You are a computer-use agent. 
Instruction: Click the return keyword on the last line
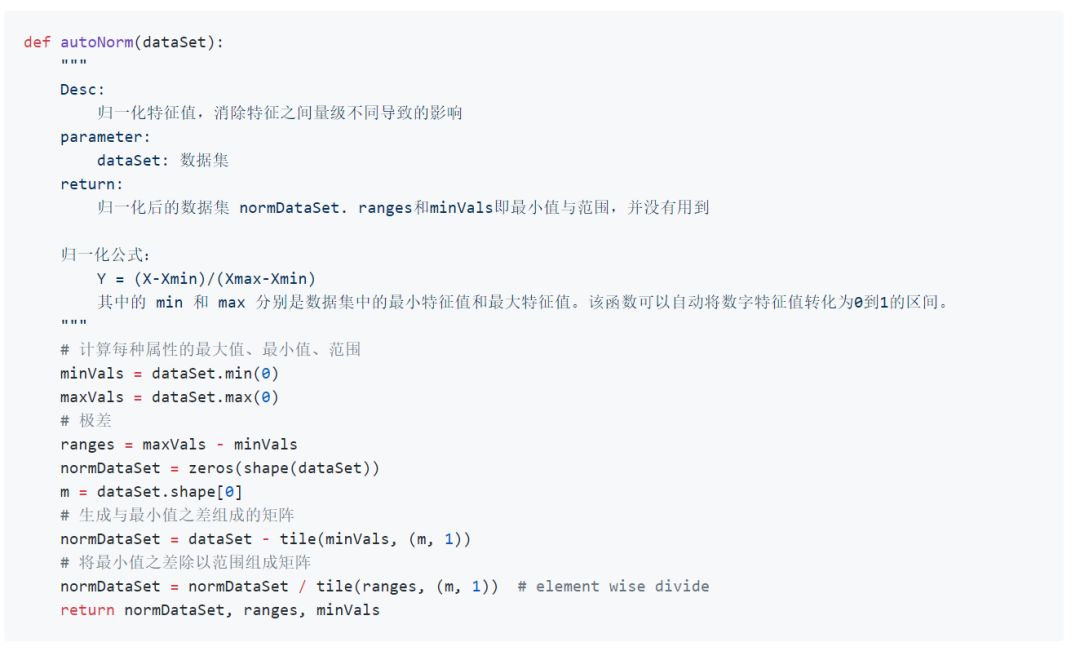coord(87,609)
